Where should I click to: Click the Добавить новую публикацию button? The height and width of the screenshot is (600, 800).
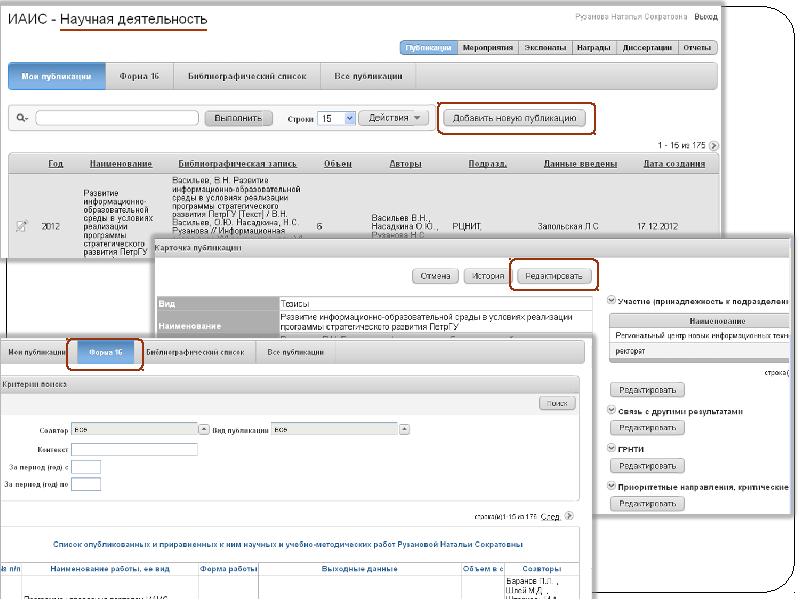(516, 117)
